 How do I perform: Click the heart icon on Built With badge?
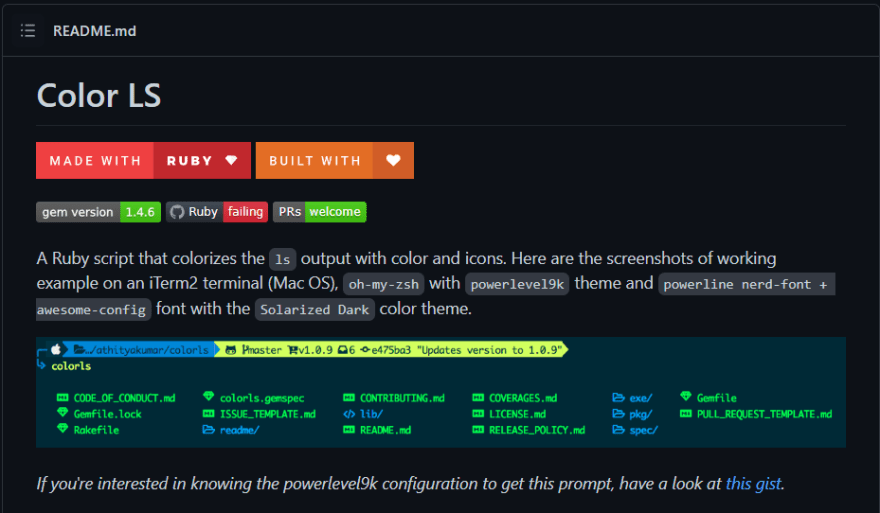click(393, 161)
